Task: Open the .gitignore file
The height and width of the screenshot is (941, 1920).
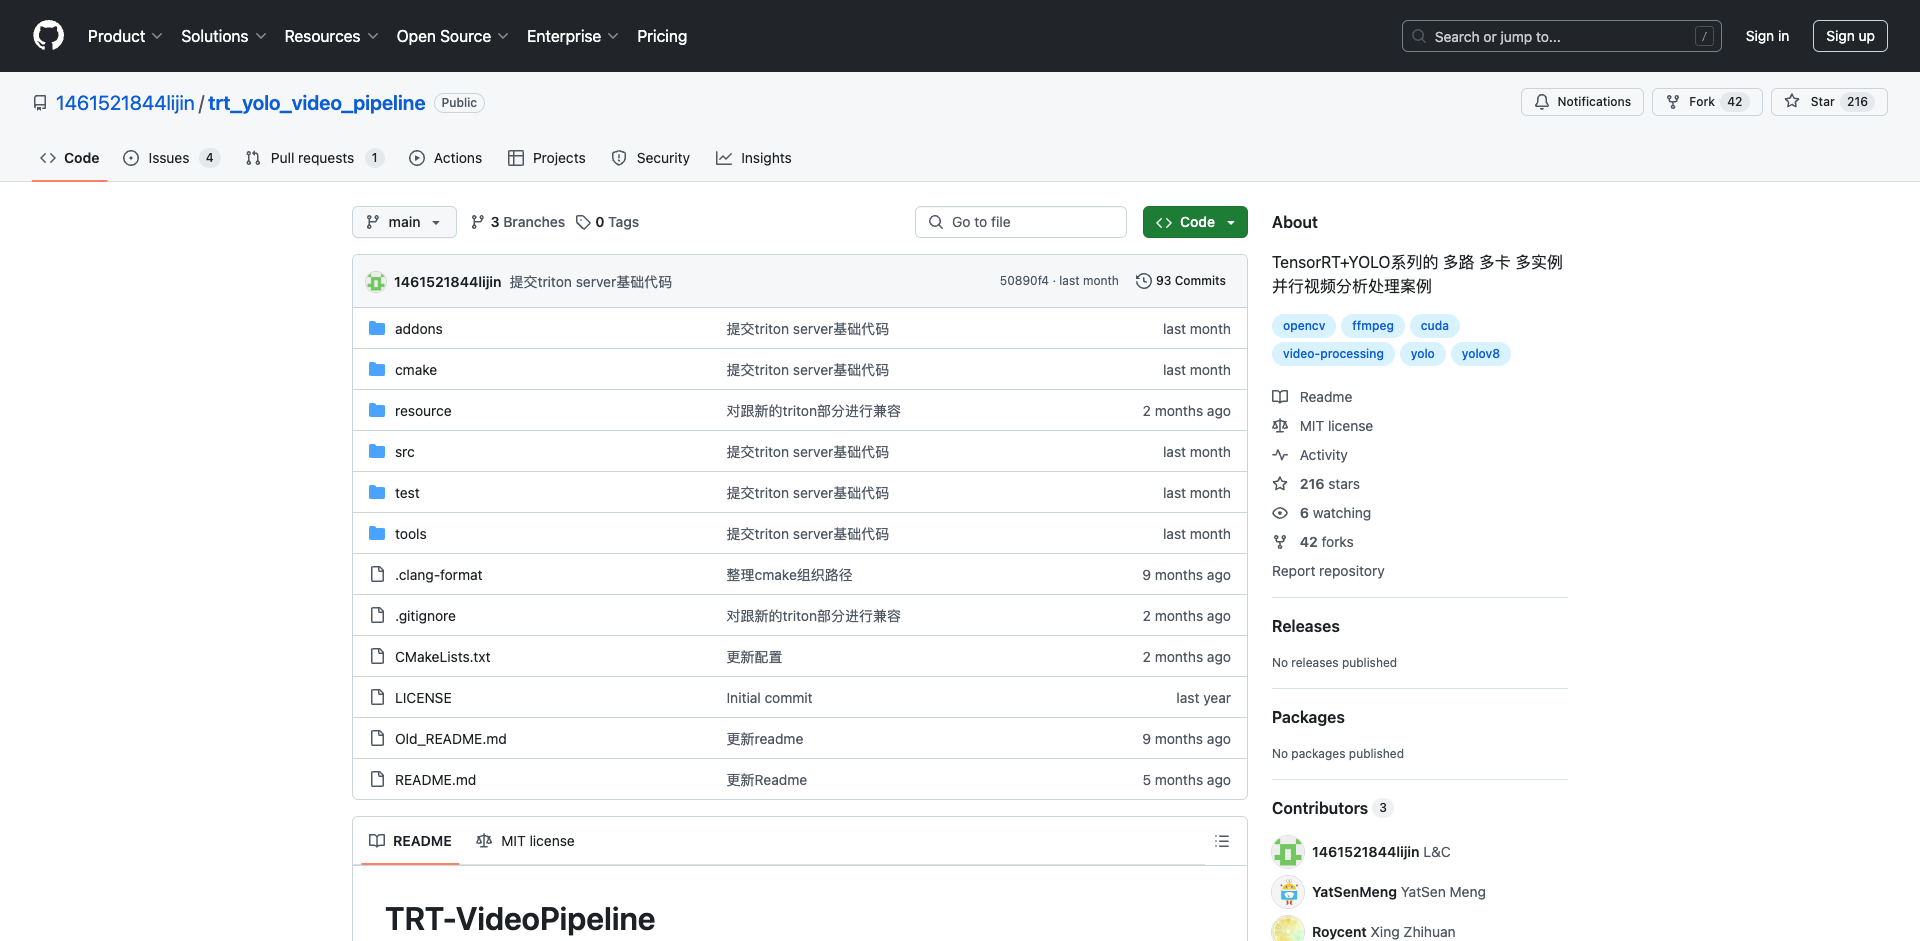Action: click(x=425, y=616)
